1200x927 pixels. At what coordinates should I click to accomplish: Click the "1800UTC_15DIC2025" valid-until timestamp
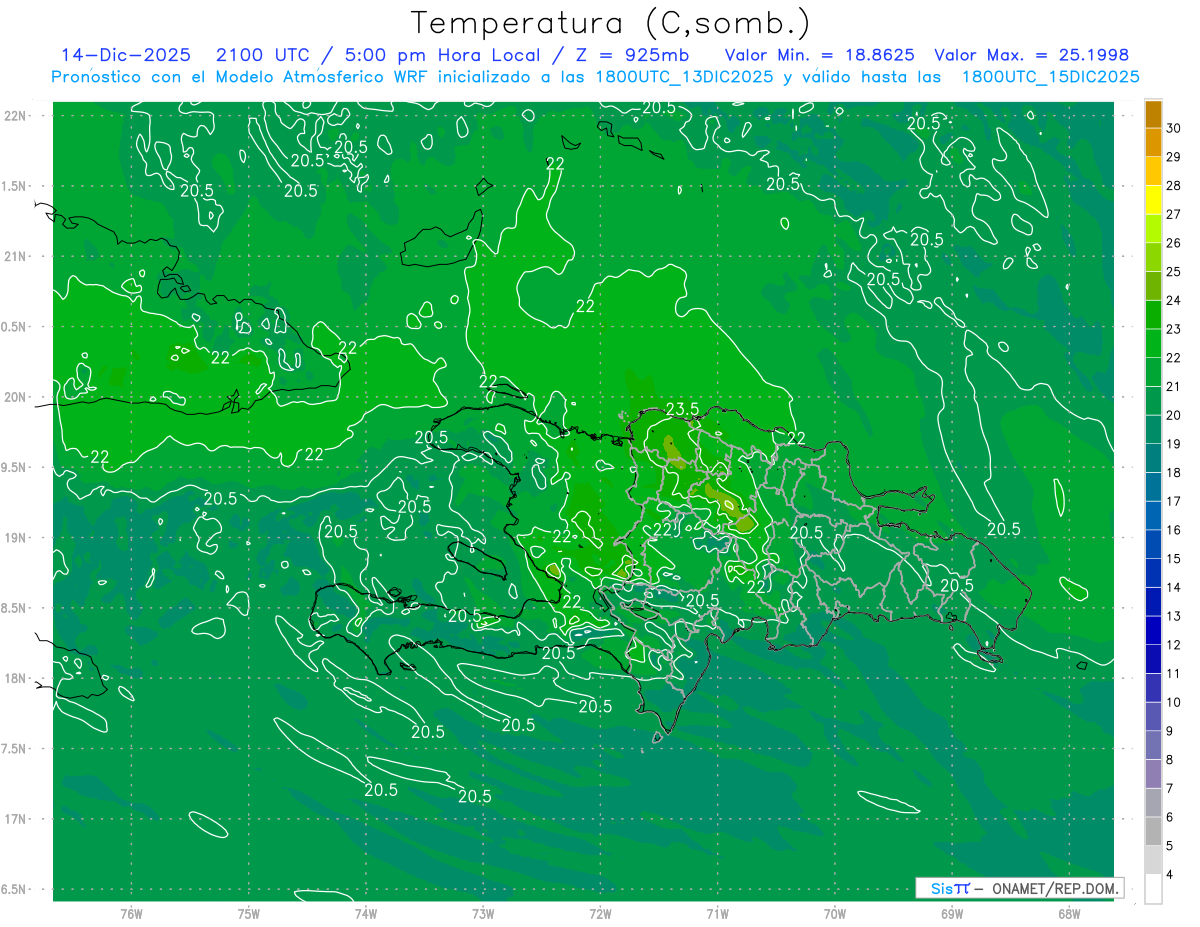pyautogui.click(x=1051, y=77)
